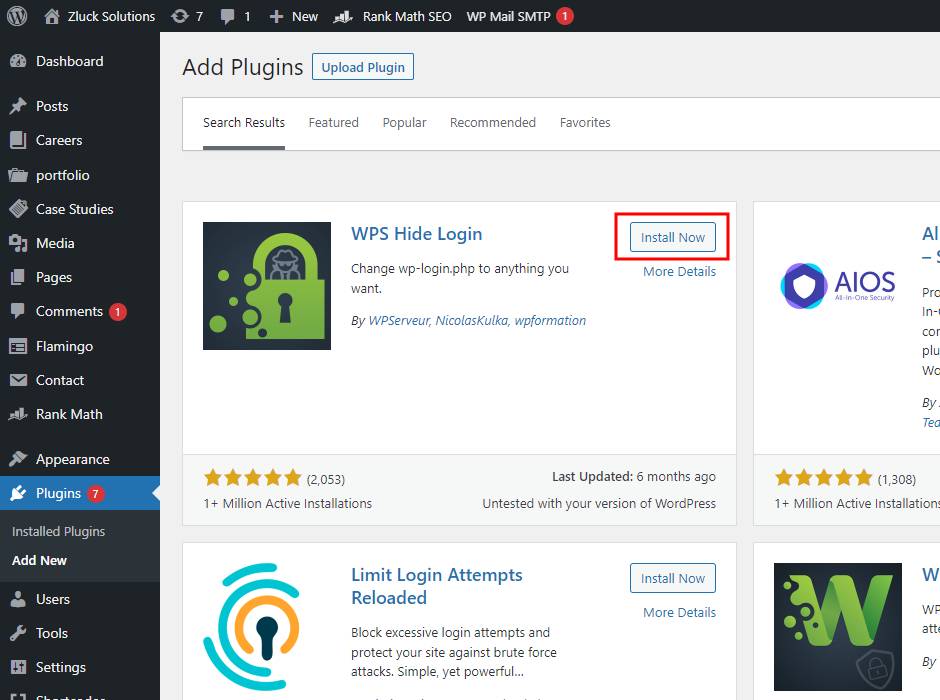This screenshot has height=700, width=940.
Task: Click the Comments speech bubble sidebar icon
Action: coord(19,311)
